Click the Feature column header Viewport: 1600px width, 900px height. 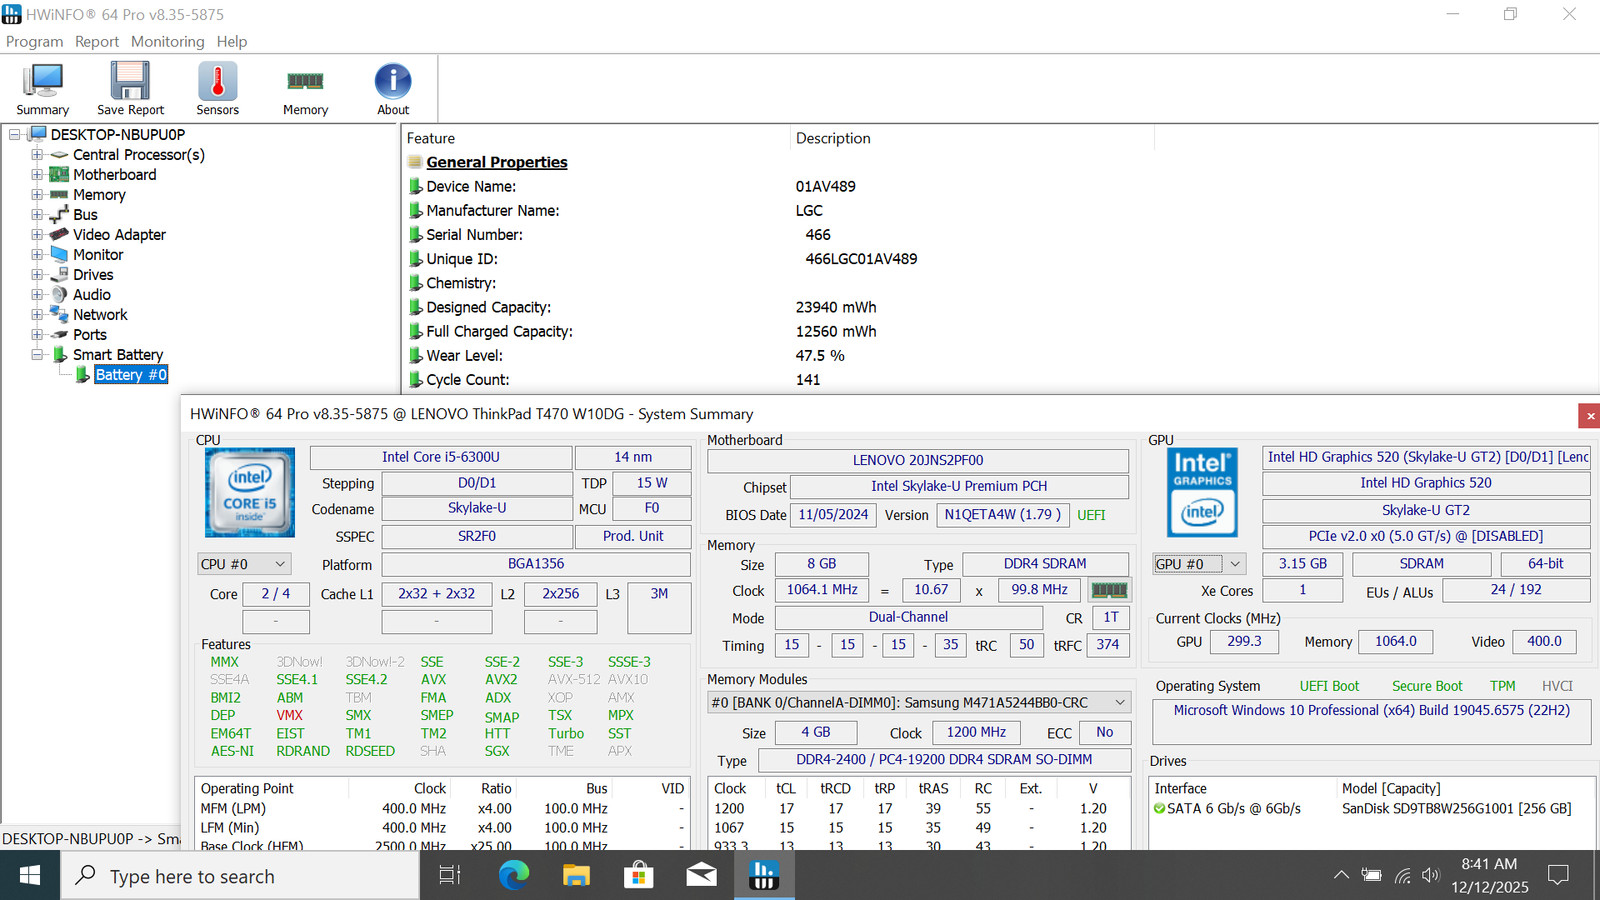point(596,138)
